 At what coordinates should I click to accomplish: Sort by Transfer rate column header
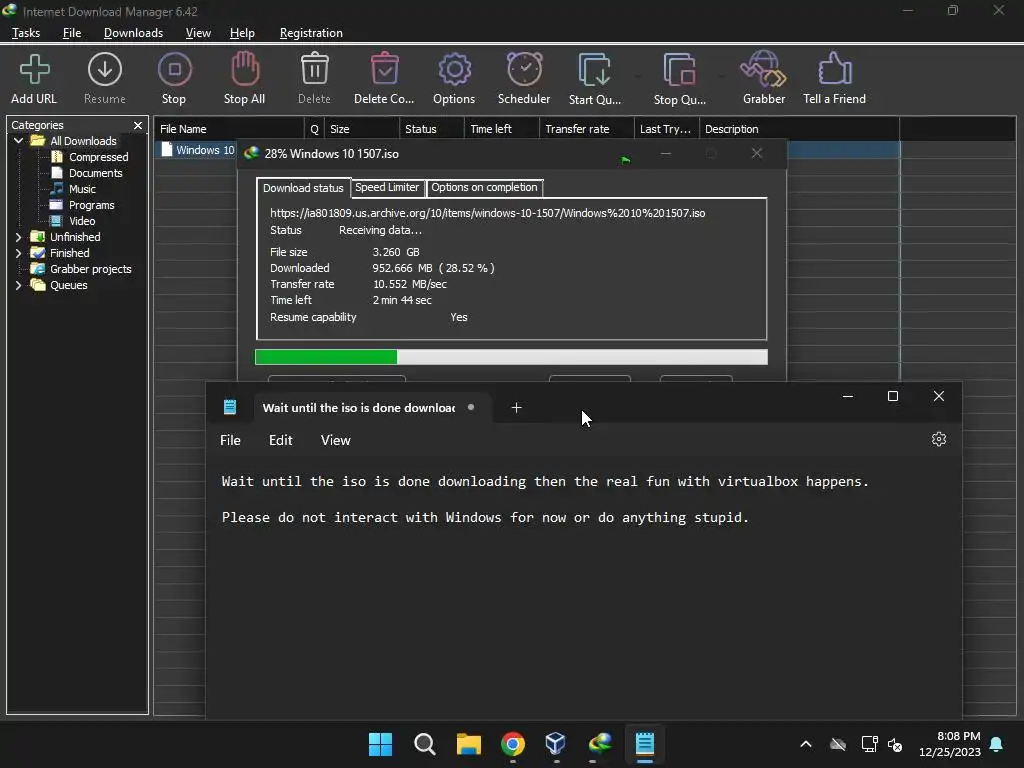586,129
